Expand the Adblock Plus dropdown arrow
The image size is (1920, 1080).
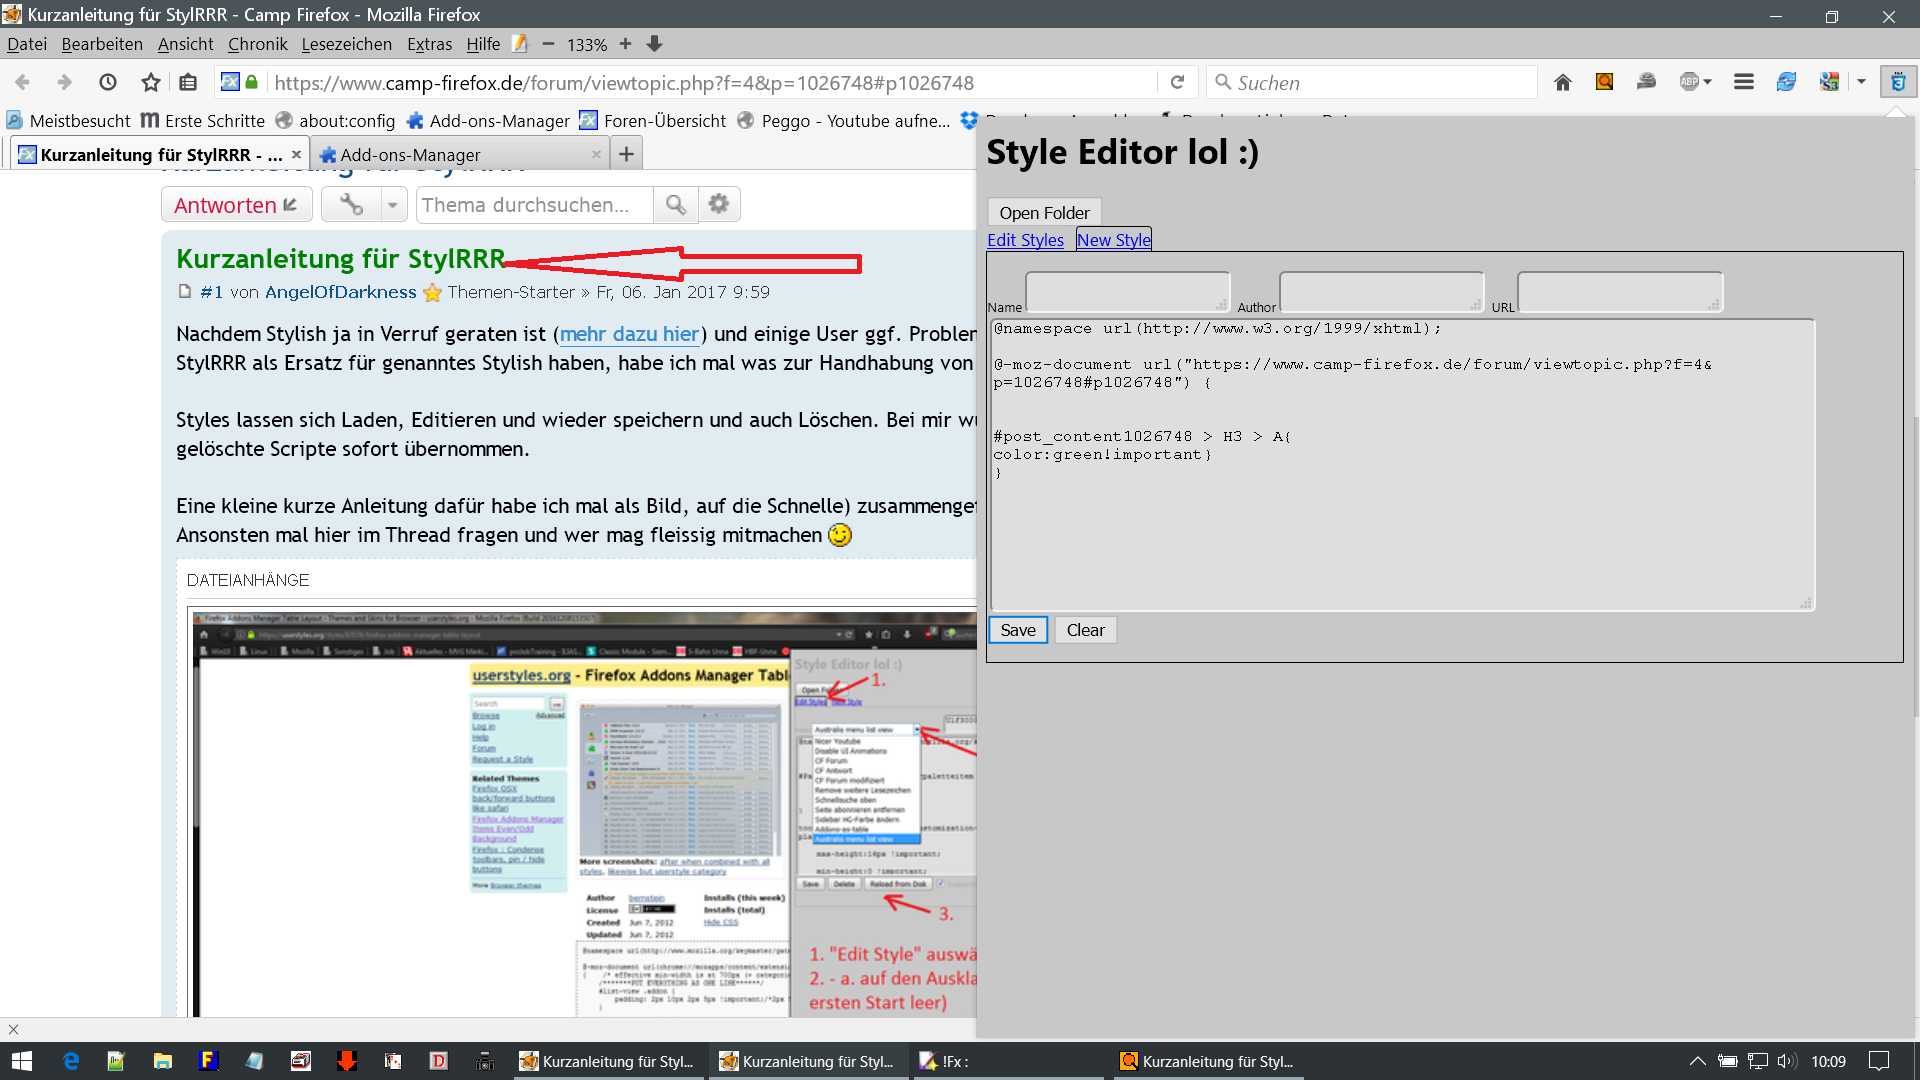pyautogui.click(x=1708, y=82)
